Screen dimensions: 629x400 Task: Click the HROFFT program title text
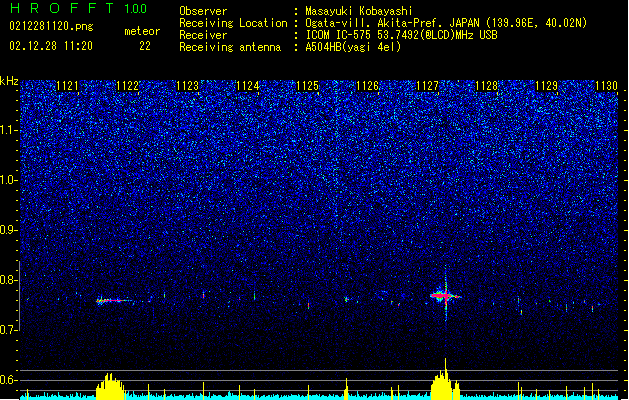click(62, 8)
